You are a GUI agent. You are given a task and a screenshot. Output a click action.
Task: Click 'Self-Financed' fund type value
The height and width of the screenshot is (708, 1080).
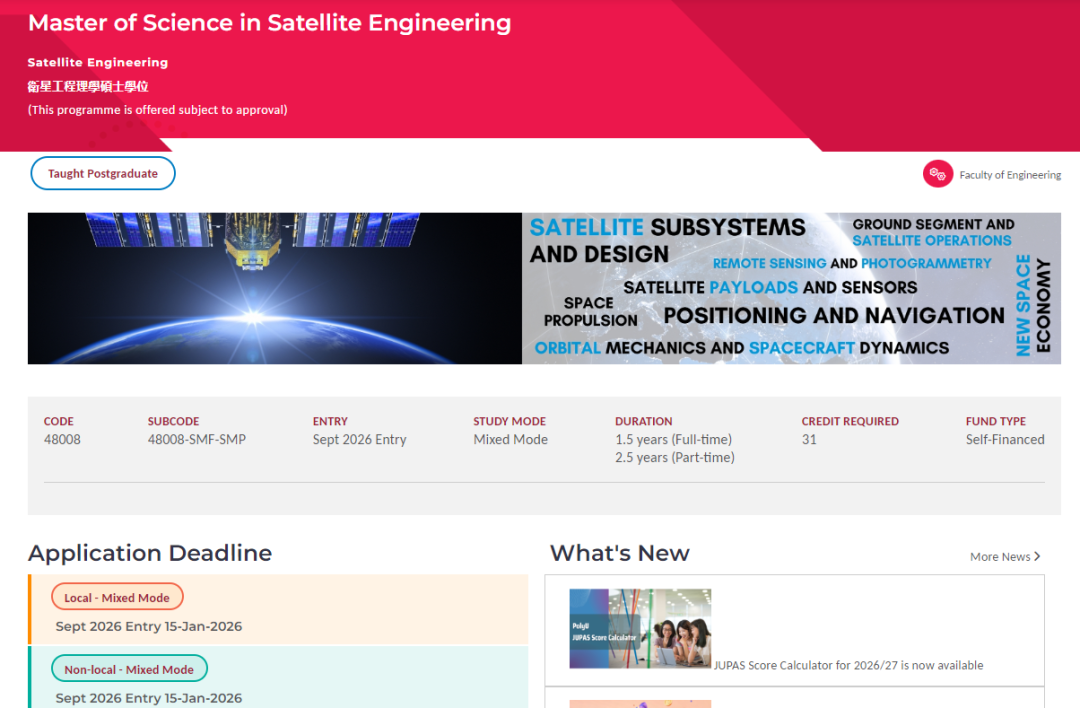(x=1005, y=439)
